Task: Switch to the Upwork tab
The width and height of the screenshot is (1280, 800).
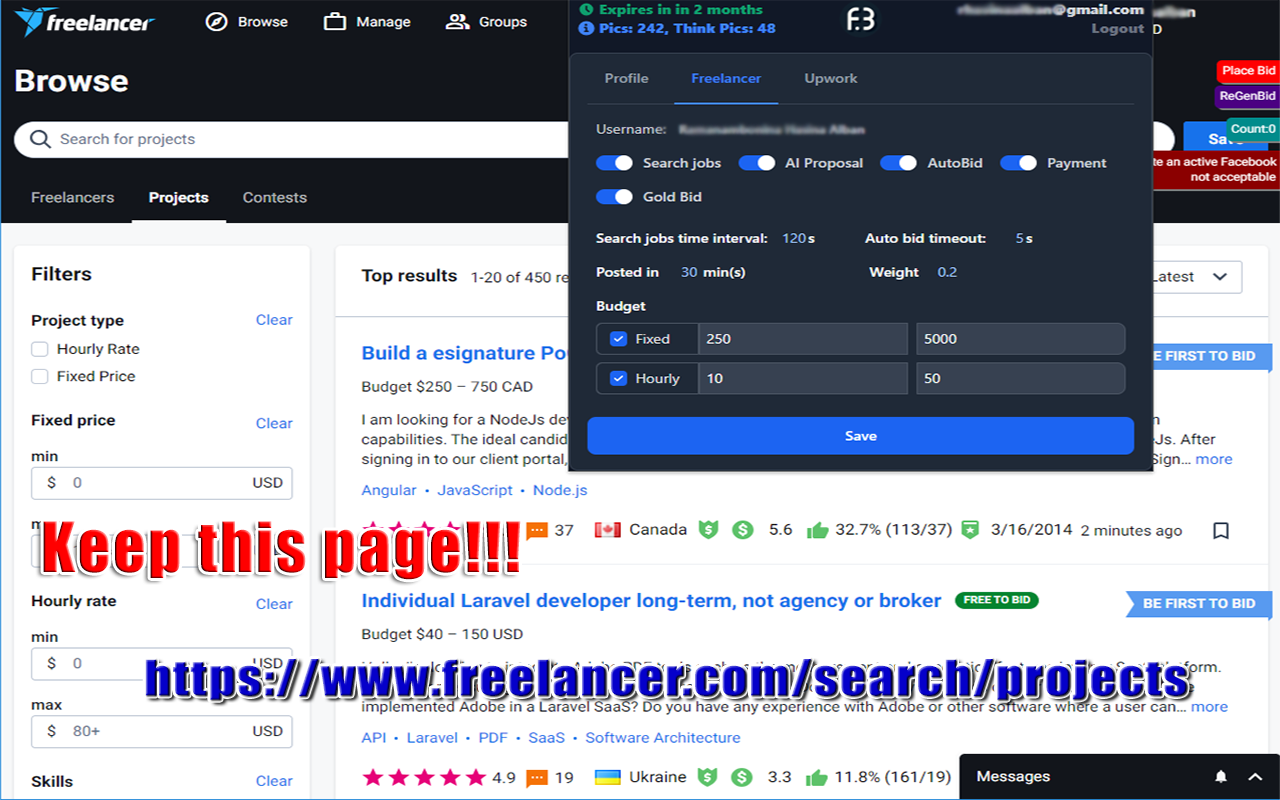Action: [x=830, y=78]
